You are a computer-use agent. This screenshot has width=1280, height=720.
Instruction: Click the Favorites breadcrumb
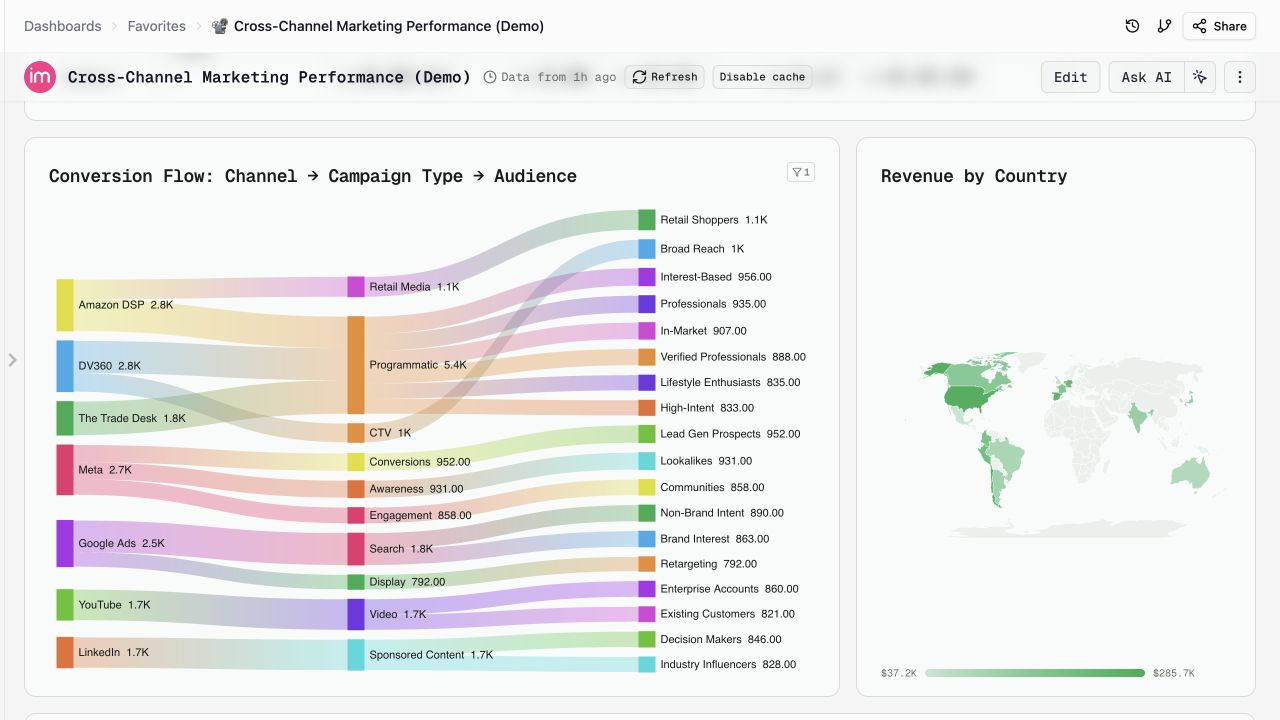(x=156, y=26)
